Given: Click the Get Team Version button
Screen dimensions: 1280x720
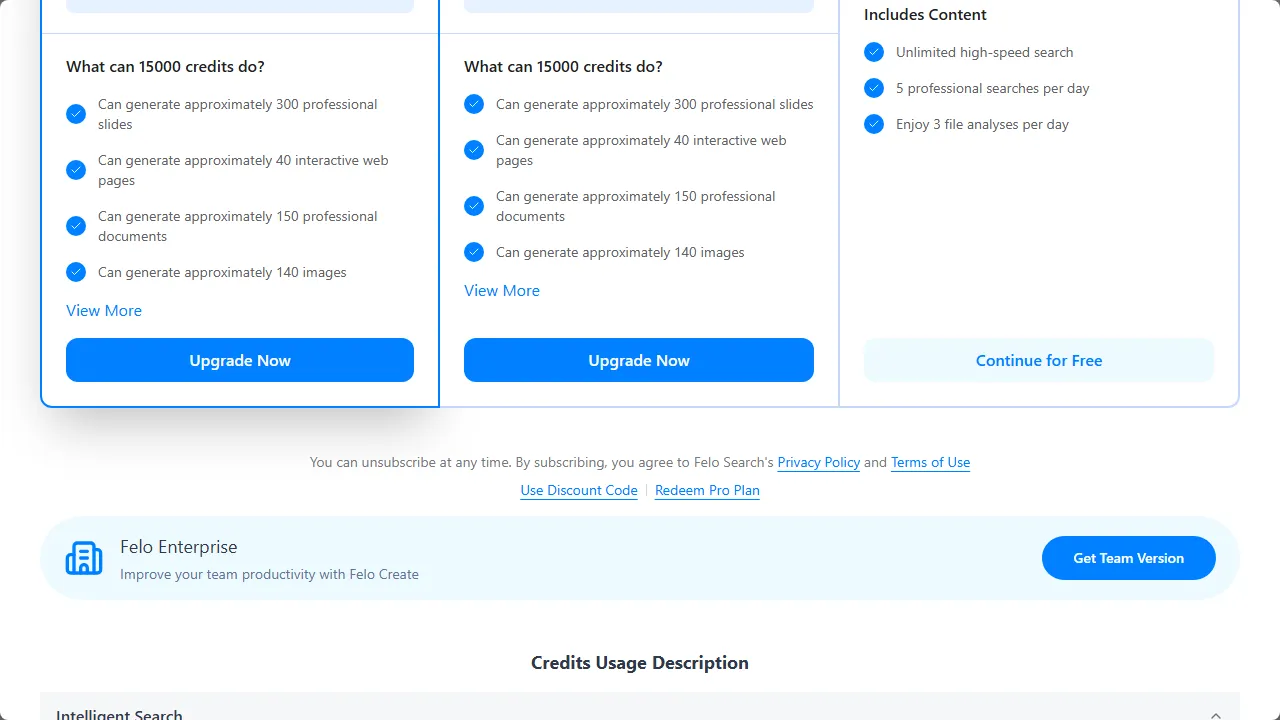Looking at the screenshot, I should tap(1129, 558).
